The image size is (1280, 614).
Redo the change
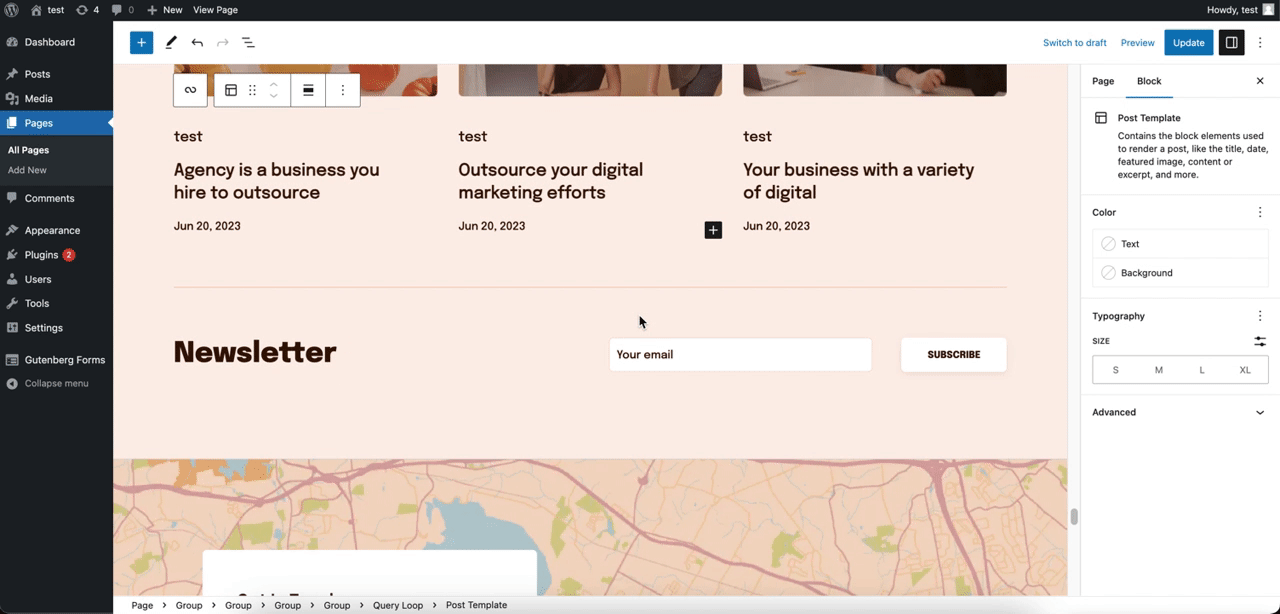tap(223, 43)
